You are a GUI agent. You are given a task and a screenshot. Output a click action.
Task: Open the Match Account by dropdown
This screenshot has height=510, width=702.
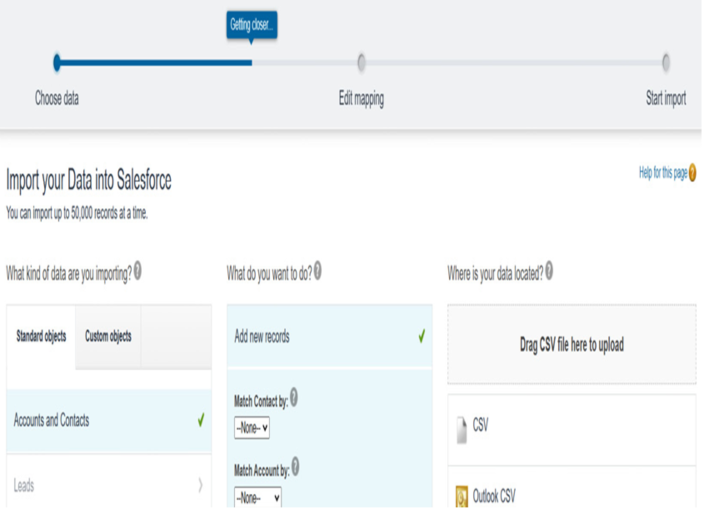pos(257,497)
